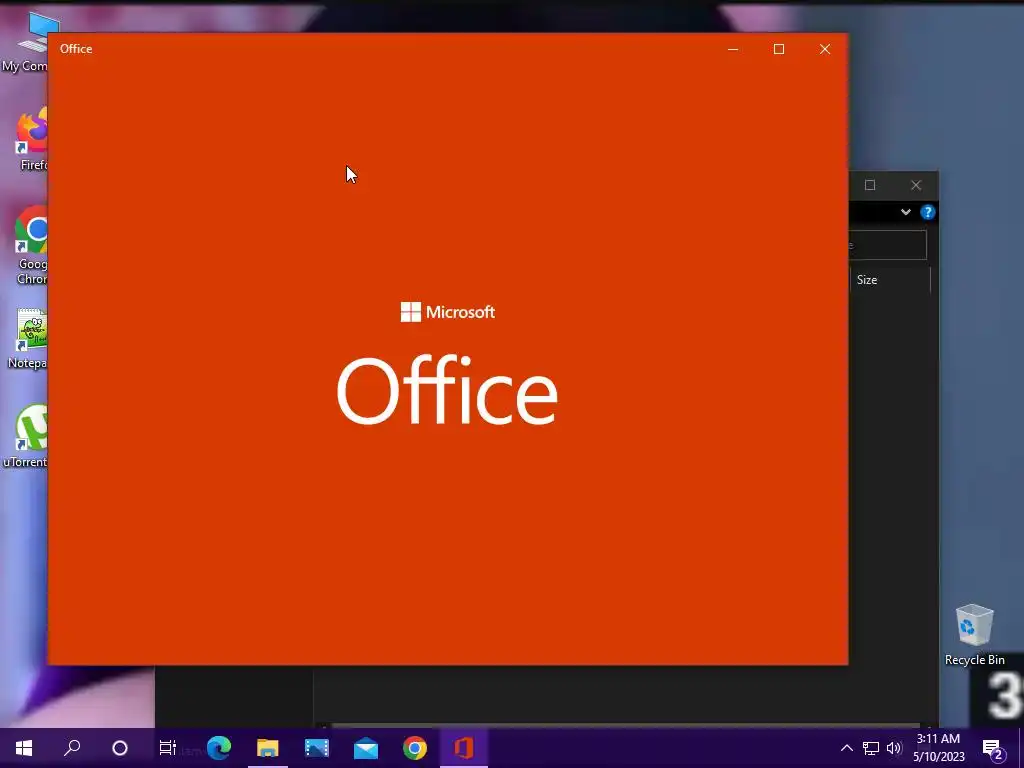Open the Windows Start menu
The width and height of the screenshot is (1024, 768).
point(24,748)
